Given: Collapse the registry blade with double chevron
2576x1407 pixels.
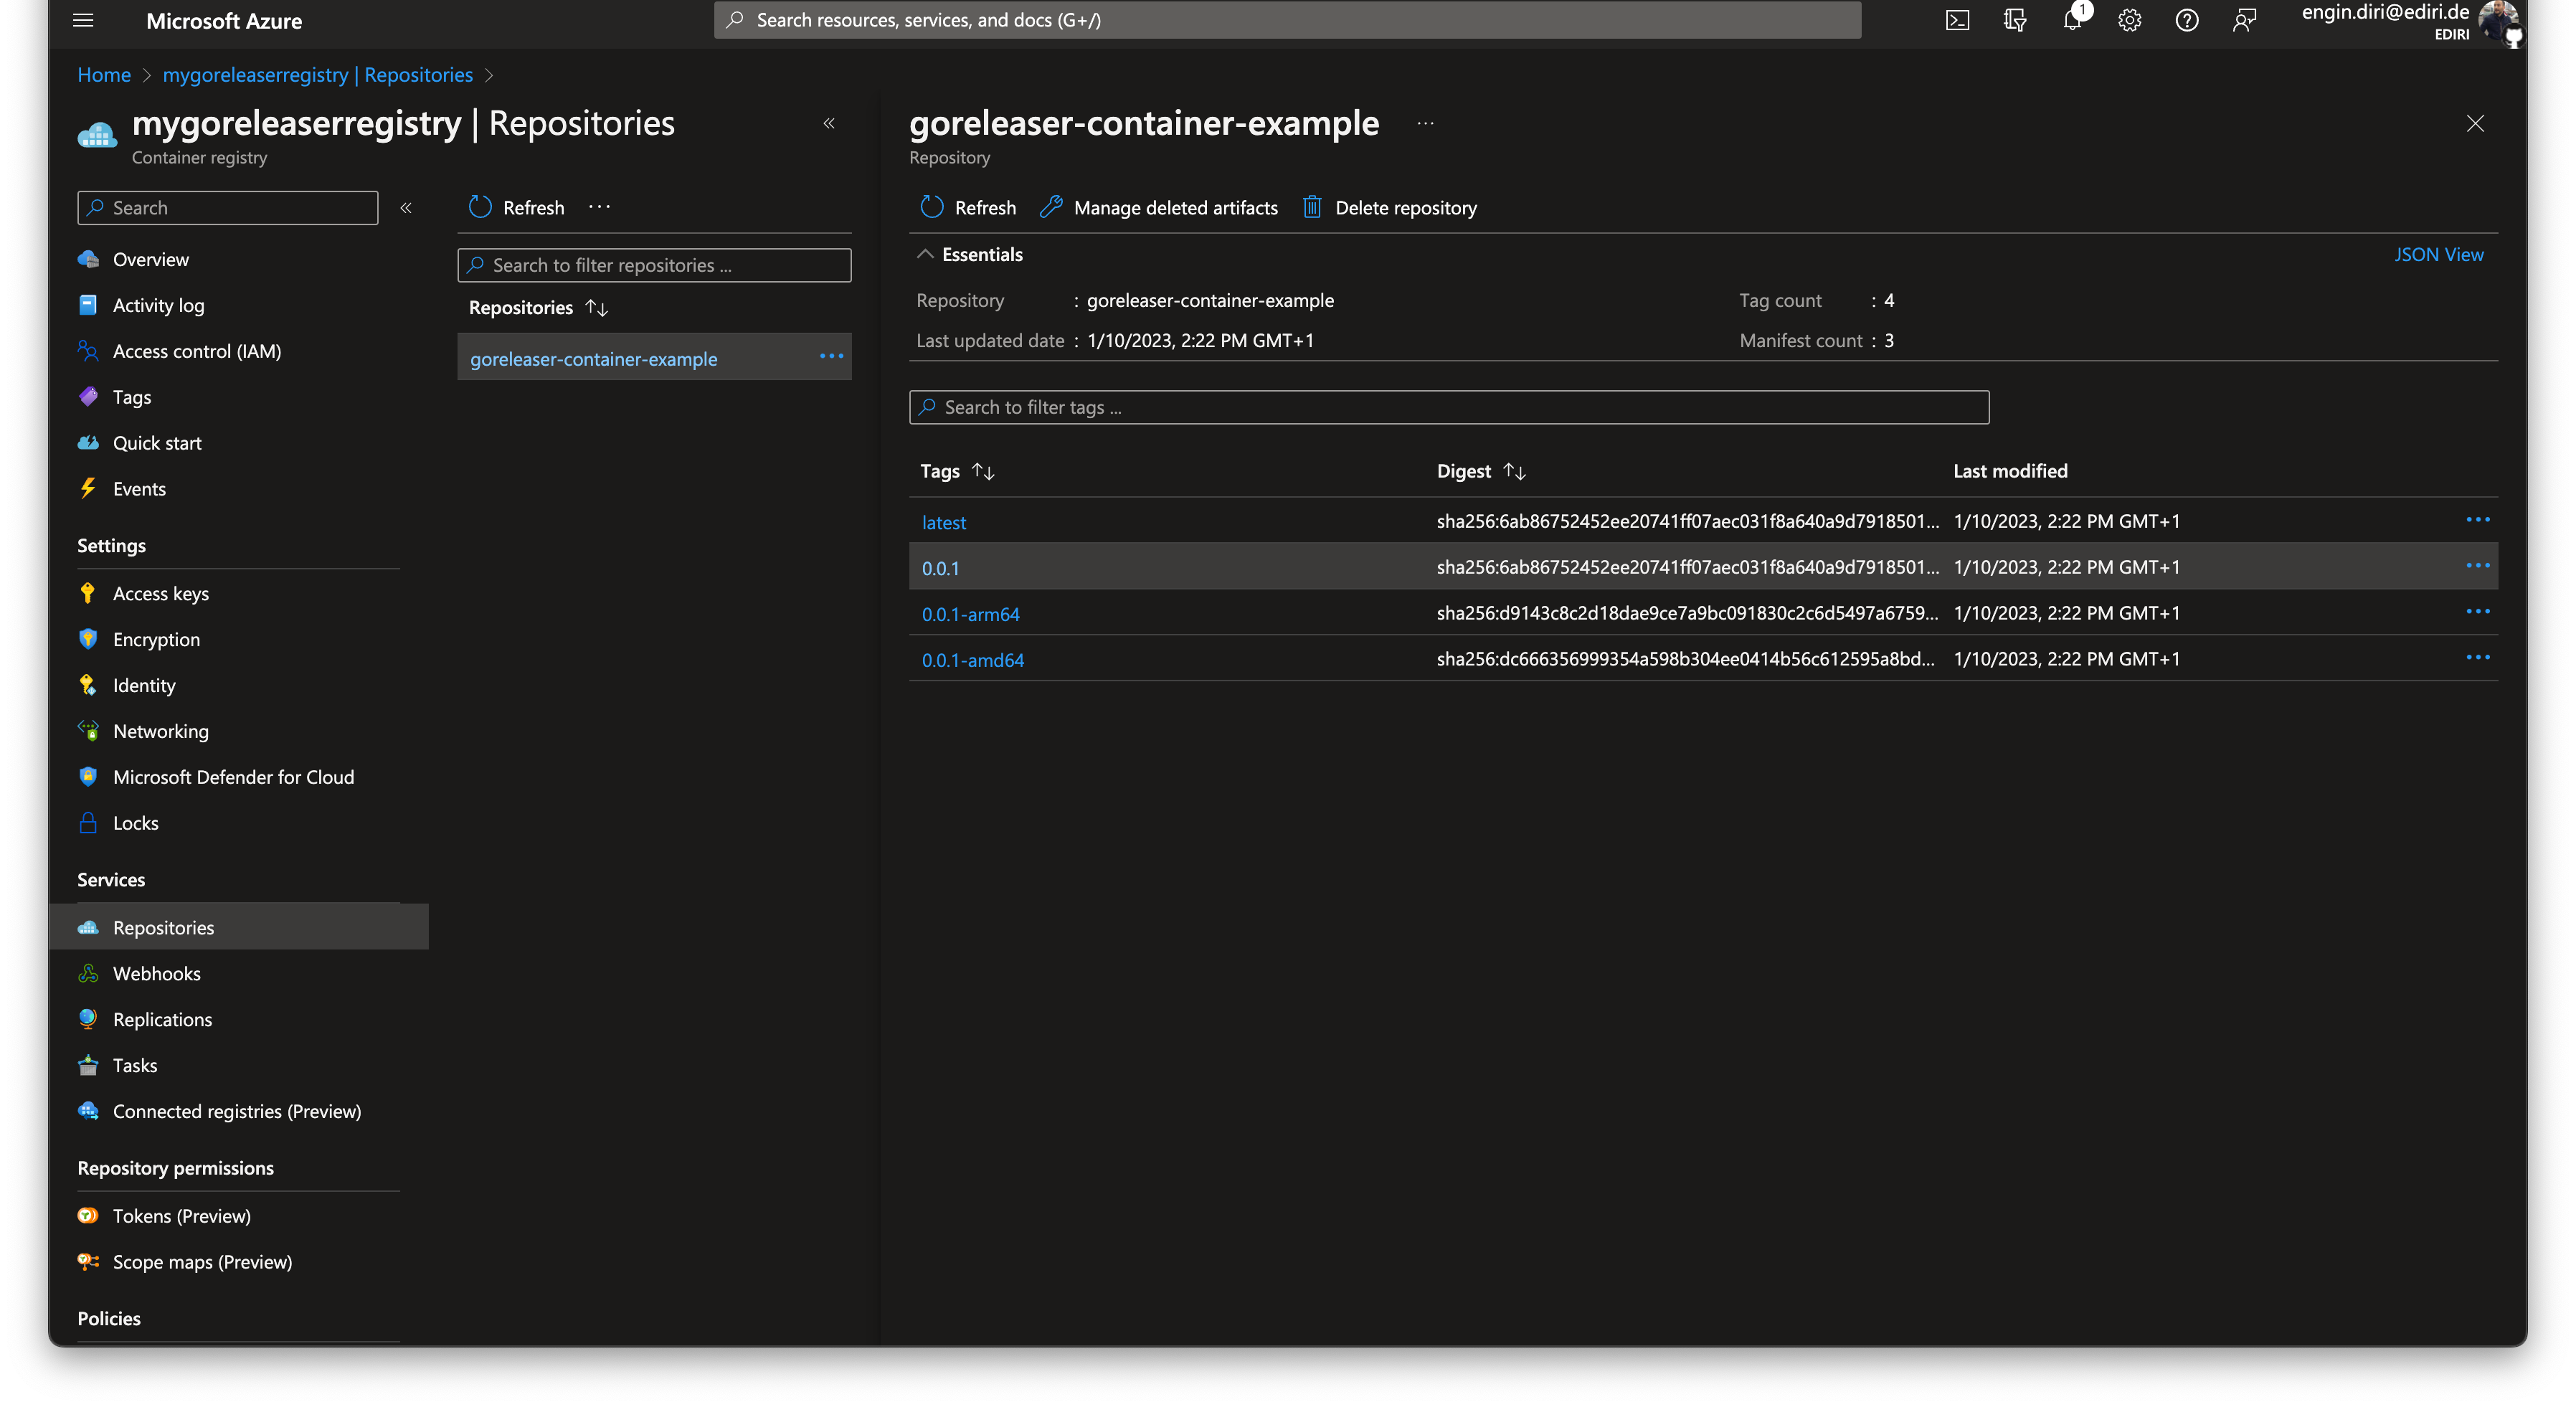Looking at the screenshot, I should pyautogui.click(x=829, y=123).
